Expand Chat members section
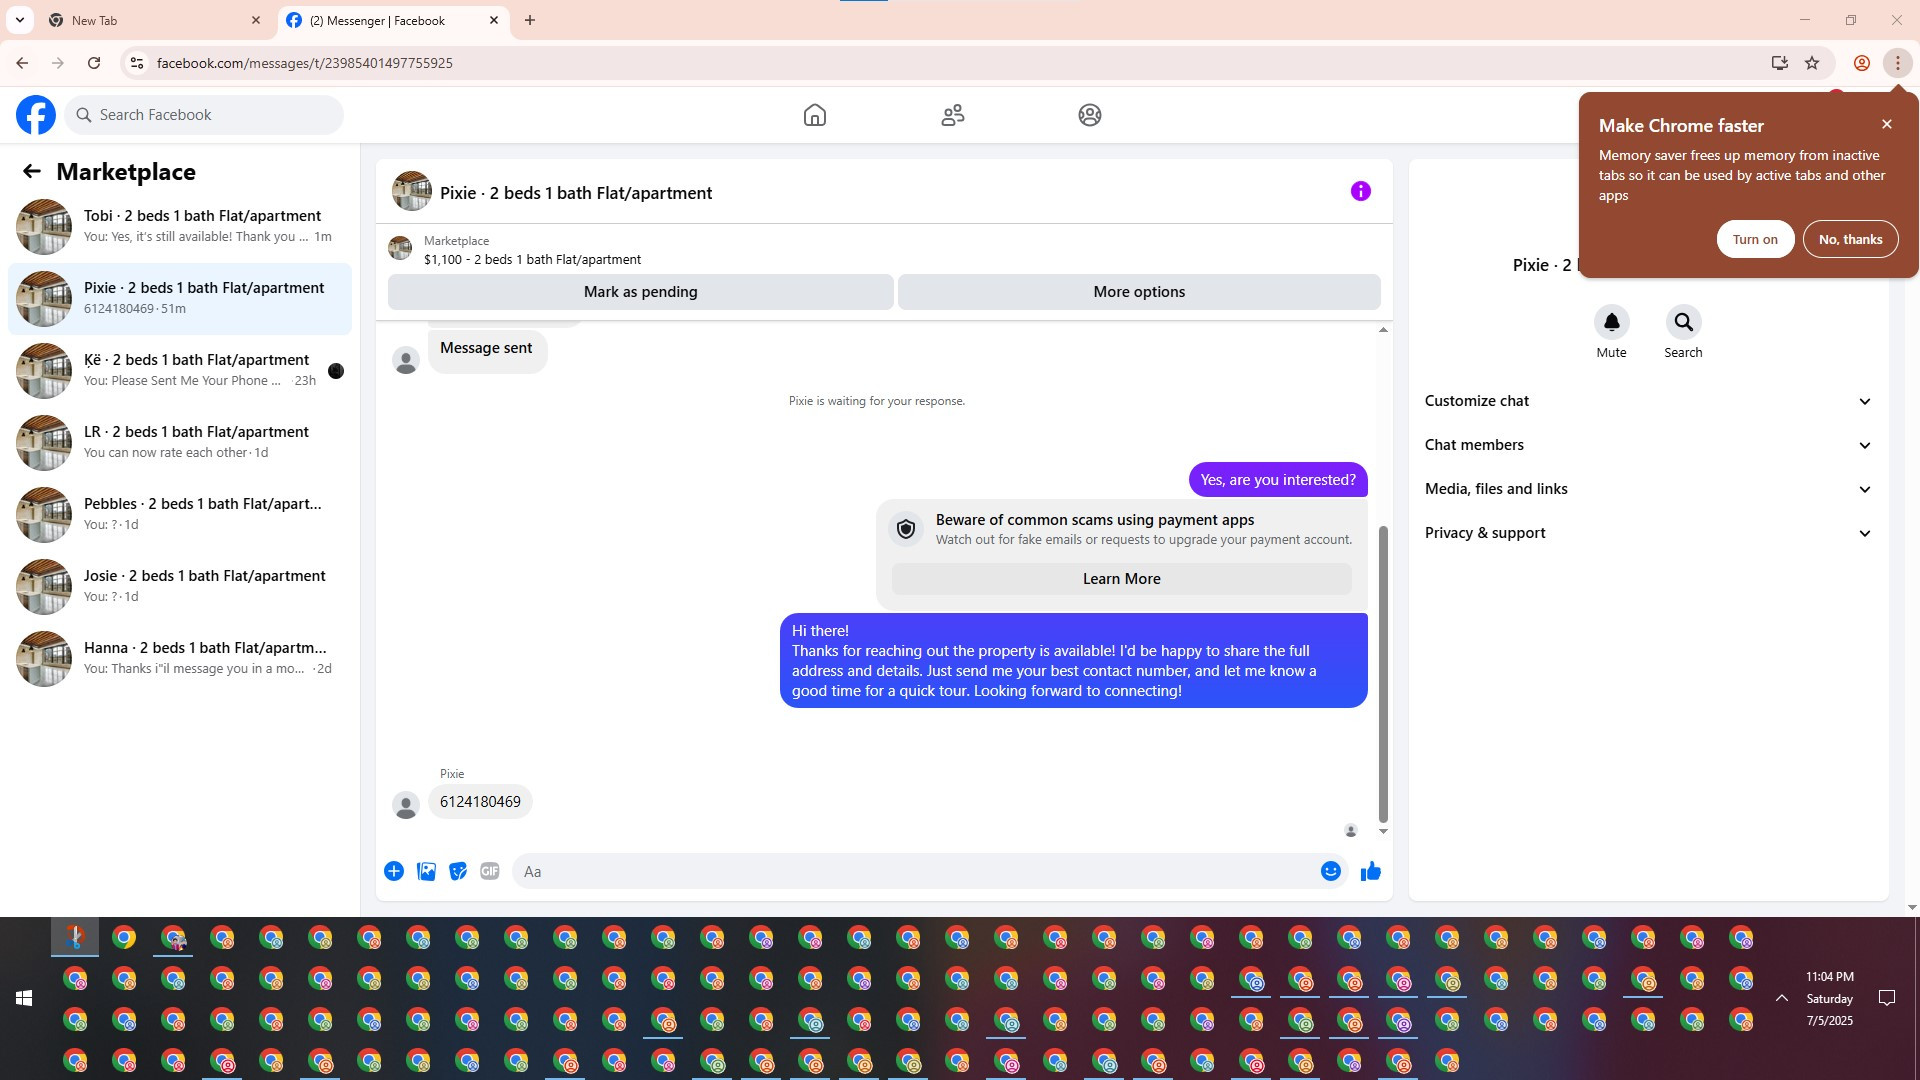Image resolution: width=1920 pixels, height=1080 pixels. tap(1647, 445)
